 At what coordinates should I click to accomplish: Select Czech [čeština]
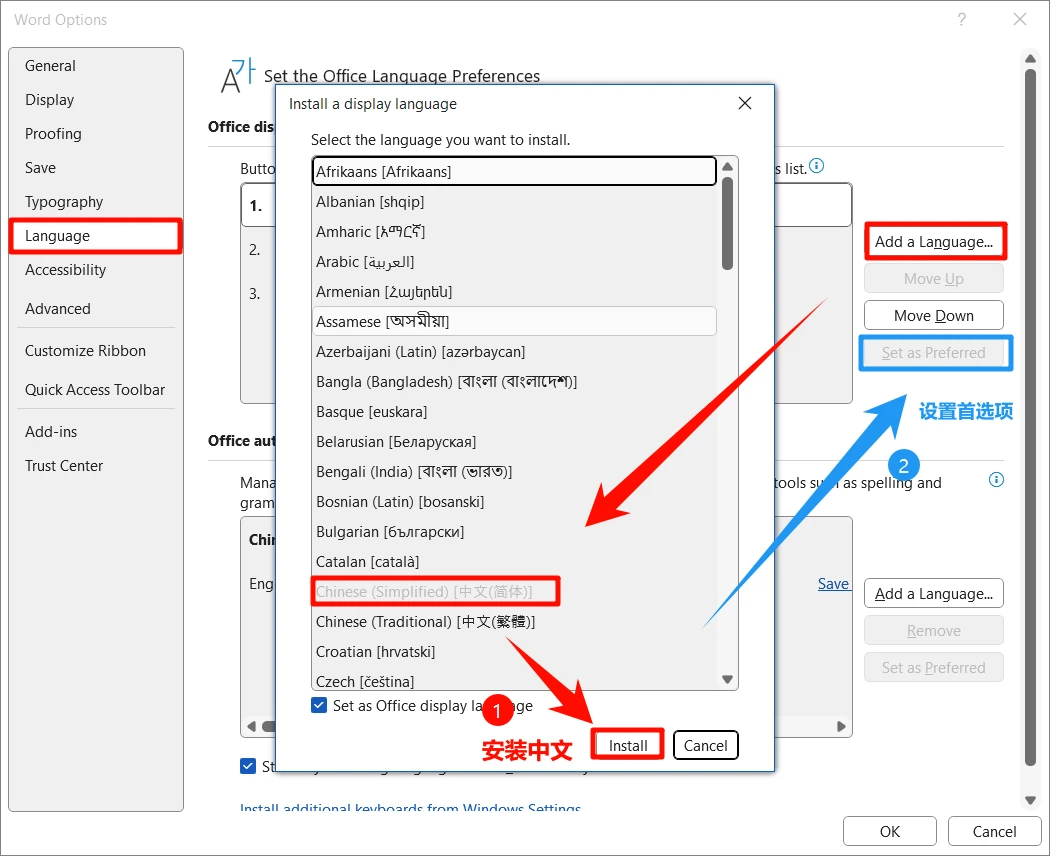(x=514, y=681)
